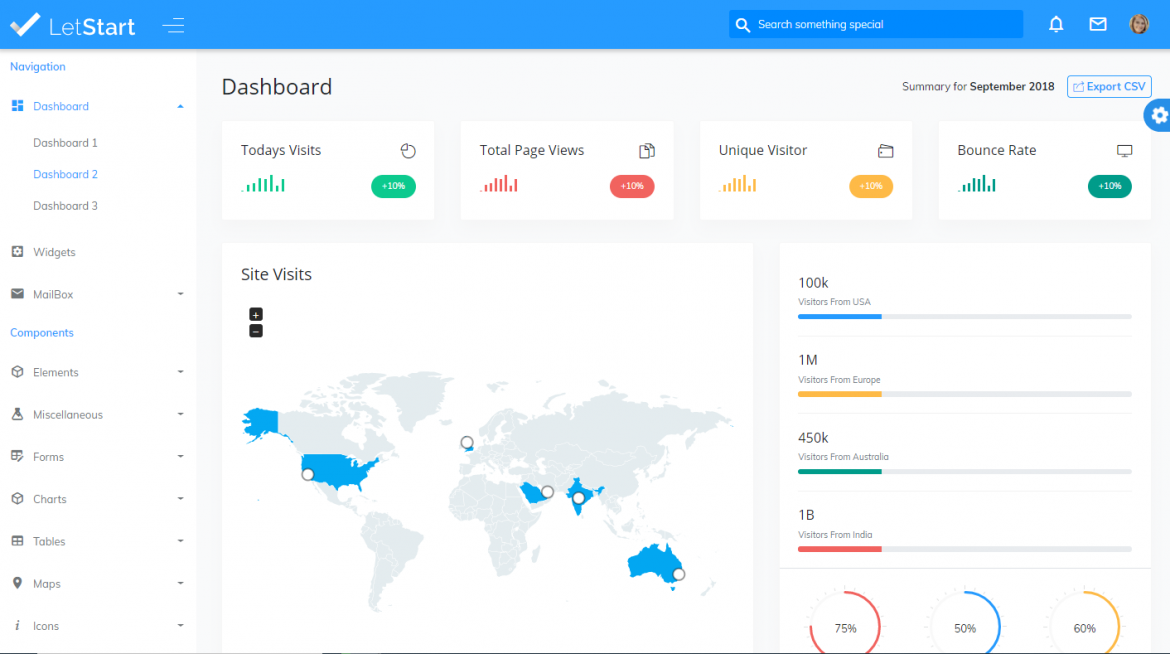The height and width of the screenshot is (654, 1170).
Task: Zoom in on the map
Action: (256, 314)
